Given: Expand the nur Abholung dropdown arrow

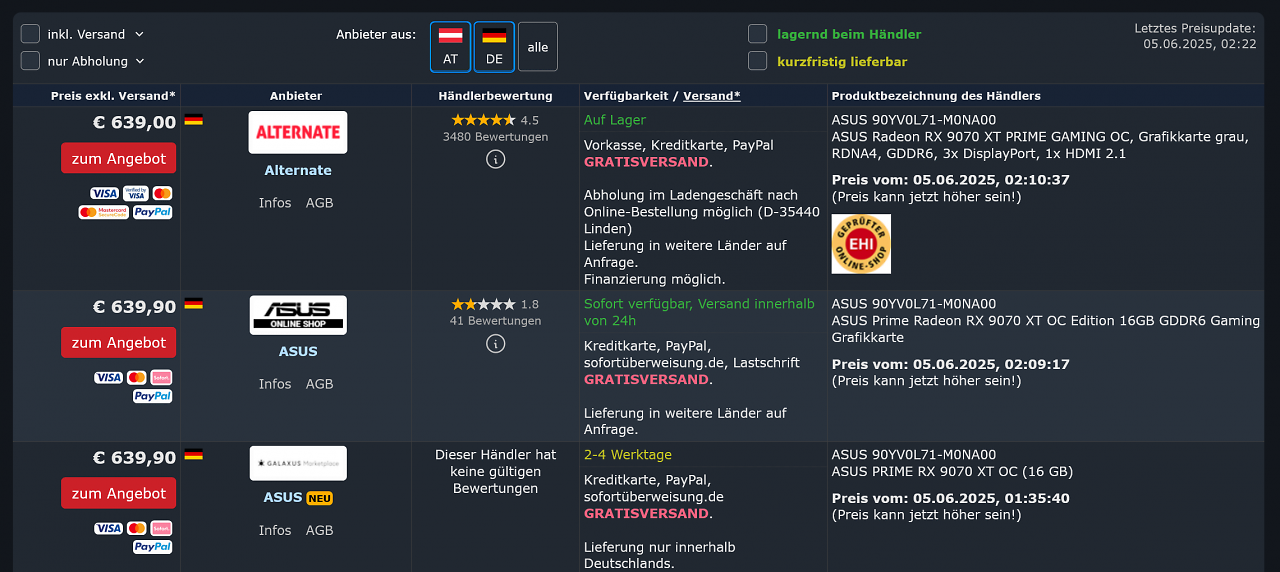Looking at the screenshot, I should (140, 61).
